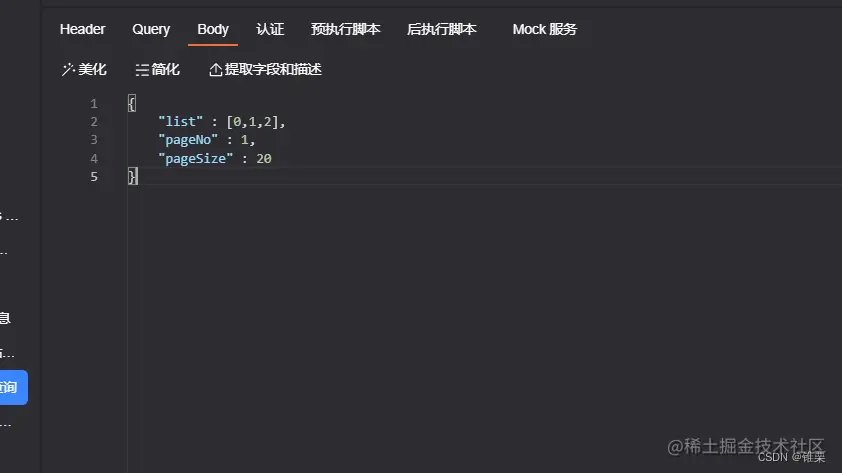Click line number 3 in the gutter
The width and height of the screenshot is (842, 473).
point(94,140)
